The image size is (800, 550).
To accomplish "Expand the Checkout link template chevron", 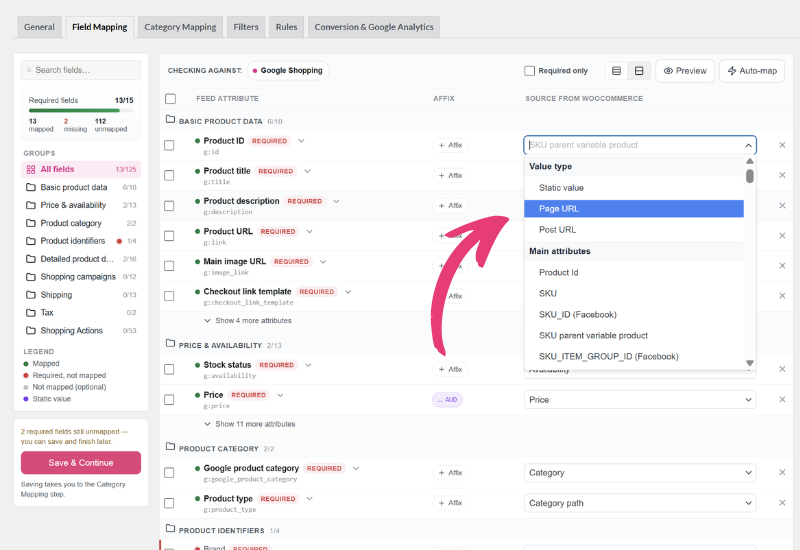I will (348, 292).
